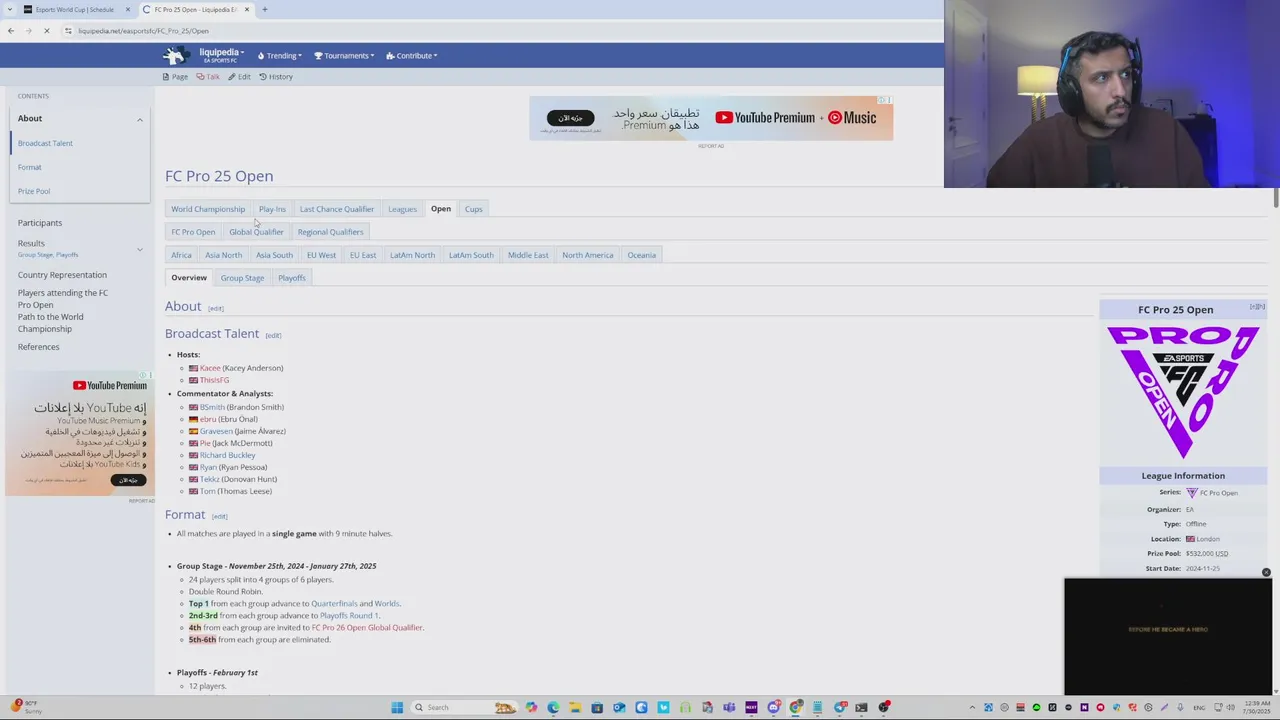
Task: Jump to Broadcast Talent in contents
Action: [45, 143]
